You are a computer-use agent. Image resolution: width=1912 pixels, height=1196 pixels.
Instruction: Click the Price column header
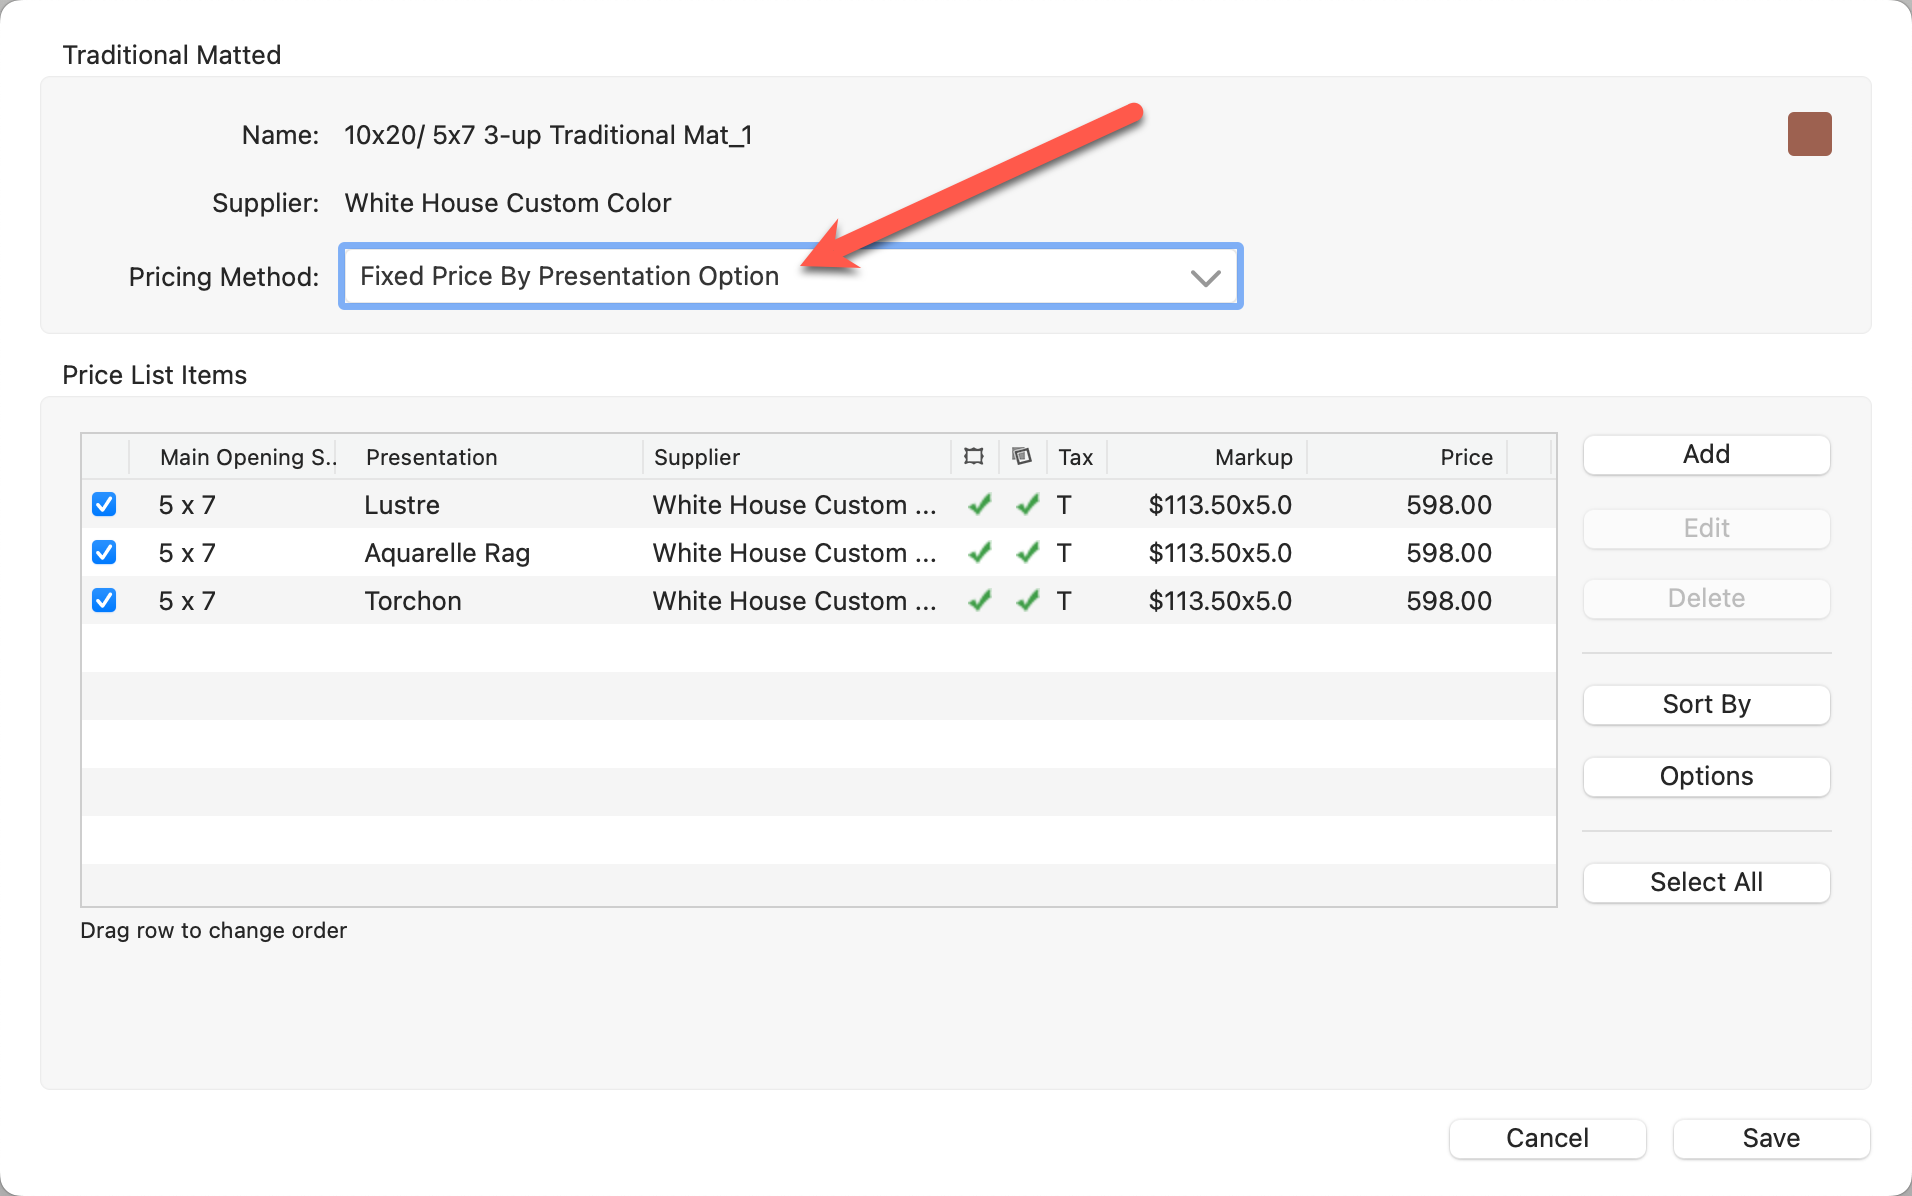tap(1465, 457)
